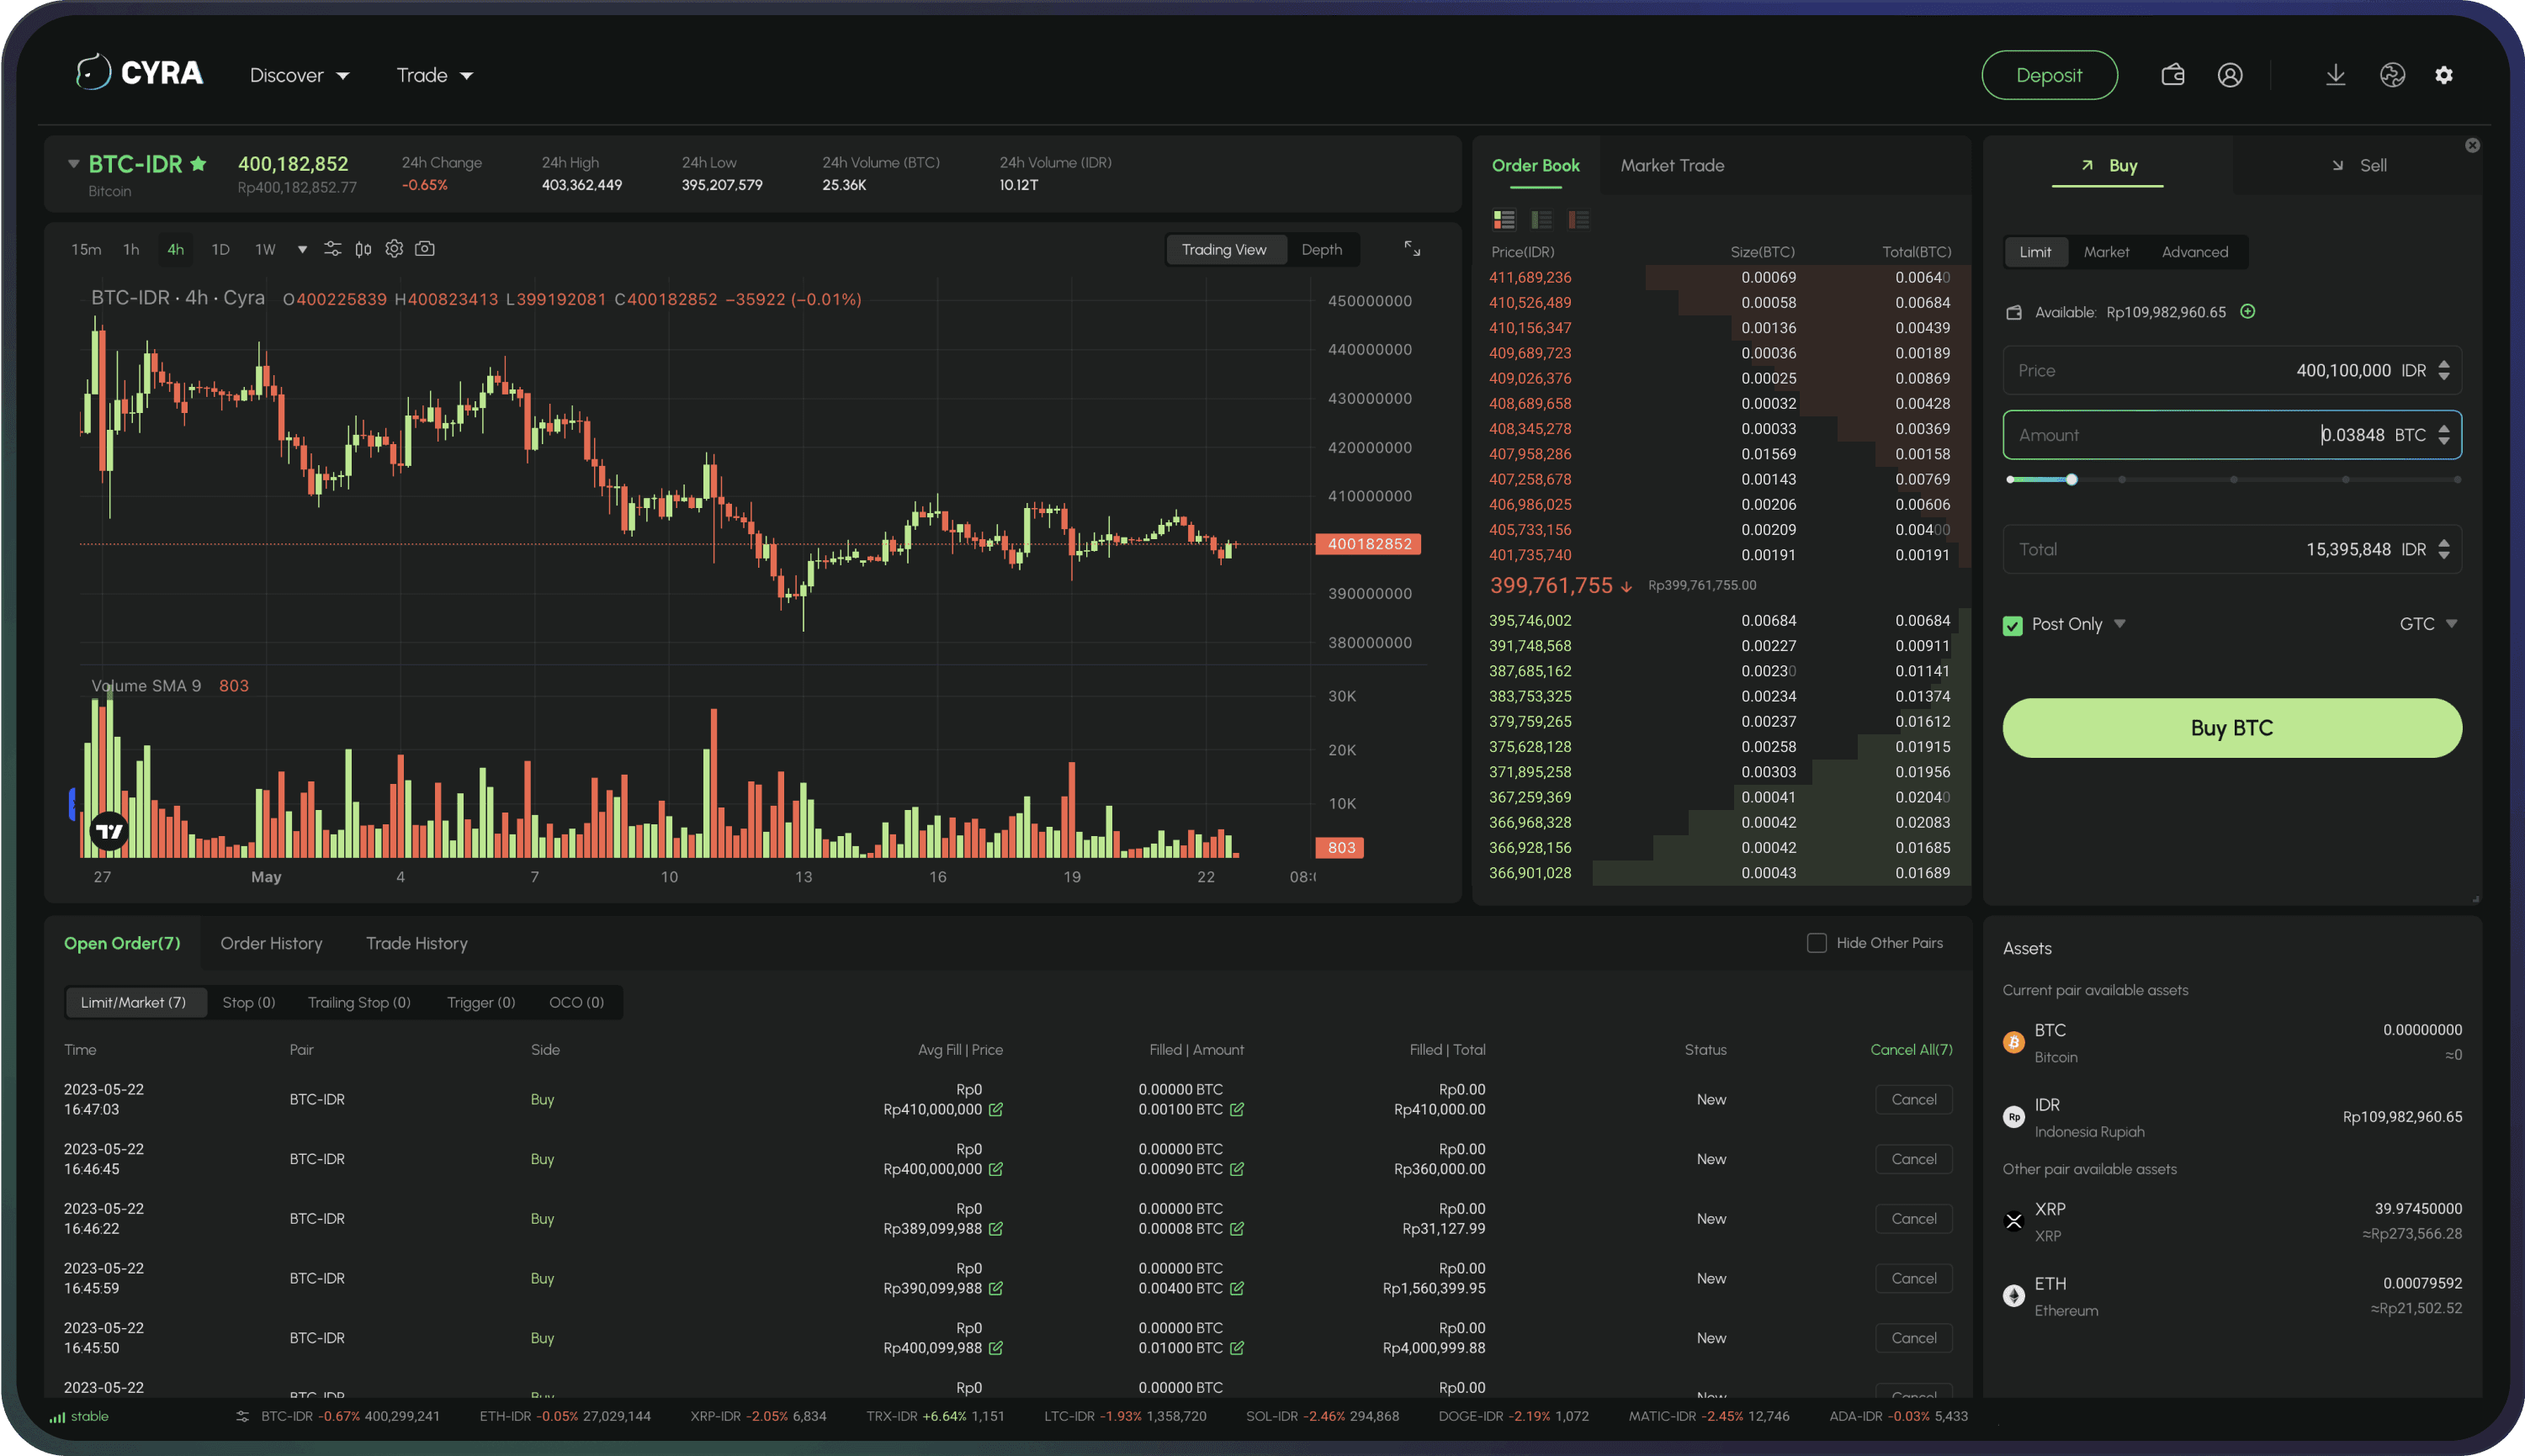2525x1456 pixels.
Task: Cancel the 16:47:03 order
Action: click(1914, 1099)
